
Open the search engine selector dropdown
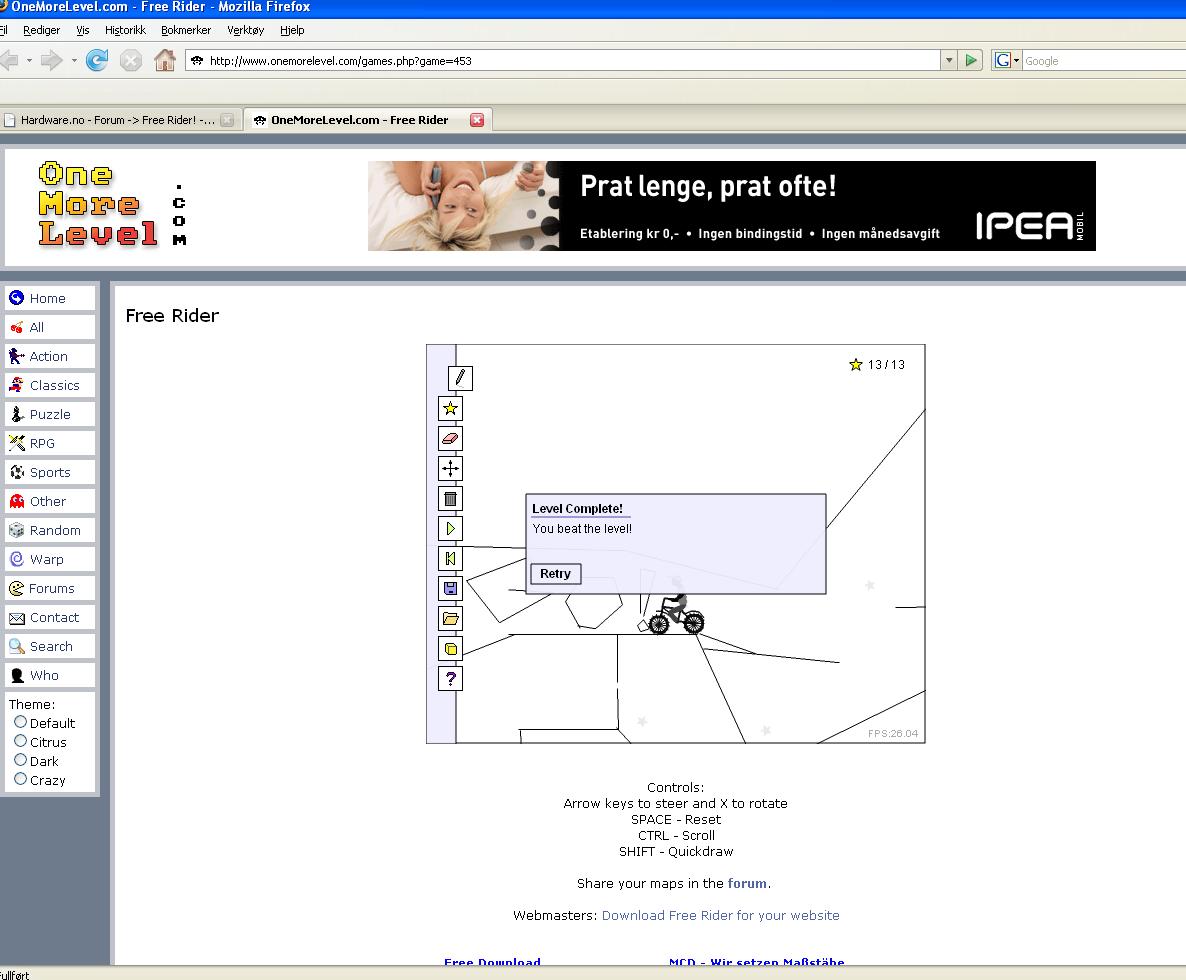(x=1007, y=60)
